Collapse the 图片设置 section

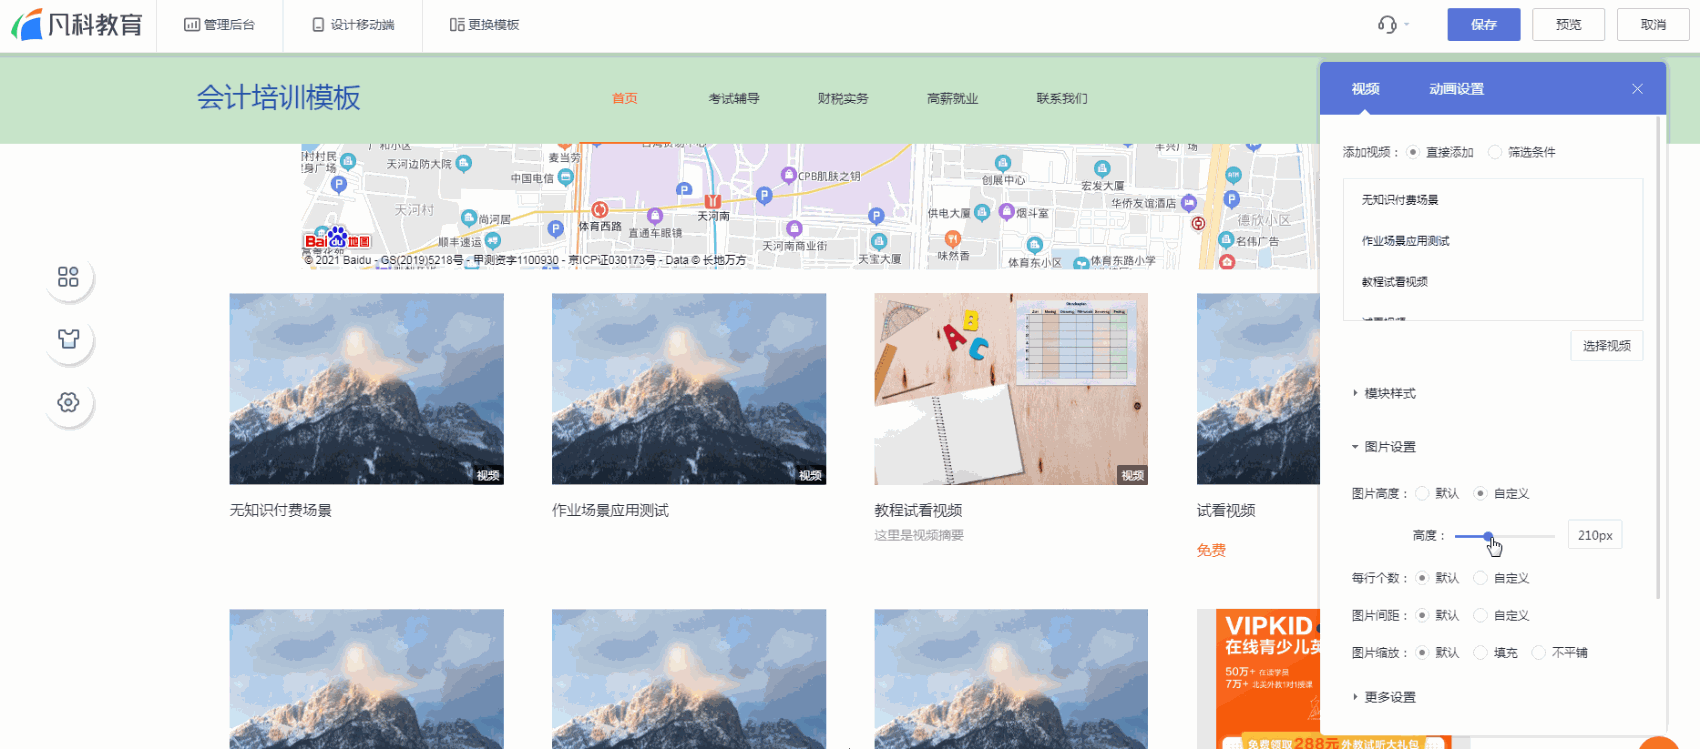(x=1384, y=447)
